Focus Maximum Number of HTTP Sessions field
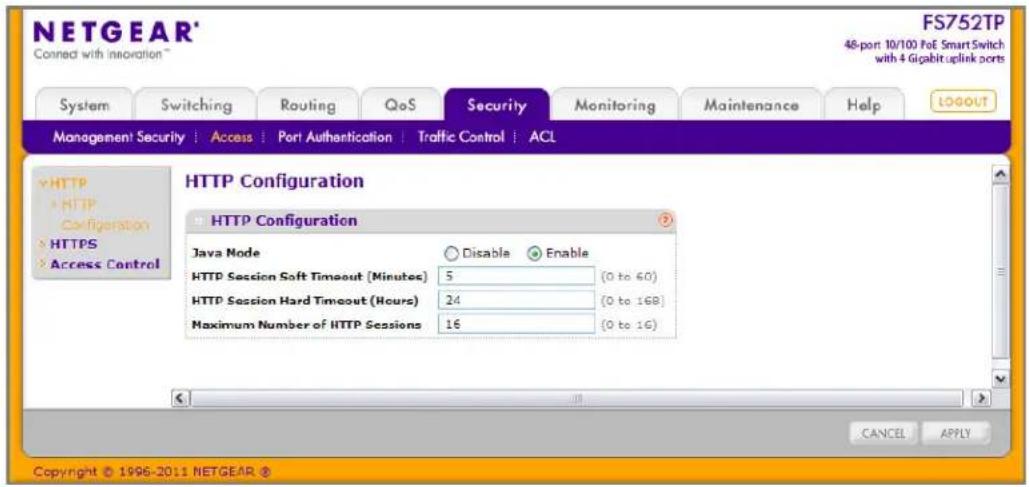This screenshot has height=487, width=1029. tap(516, 324)
